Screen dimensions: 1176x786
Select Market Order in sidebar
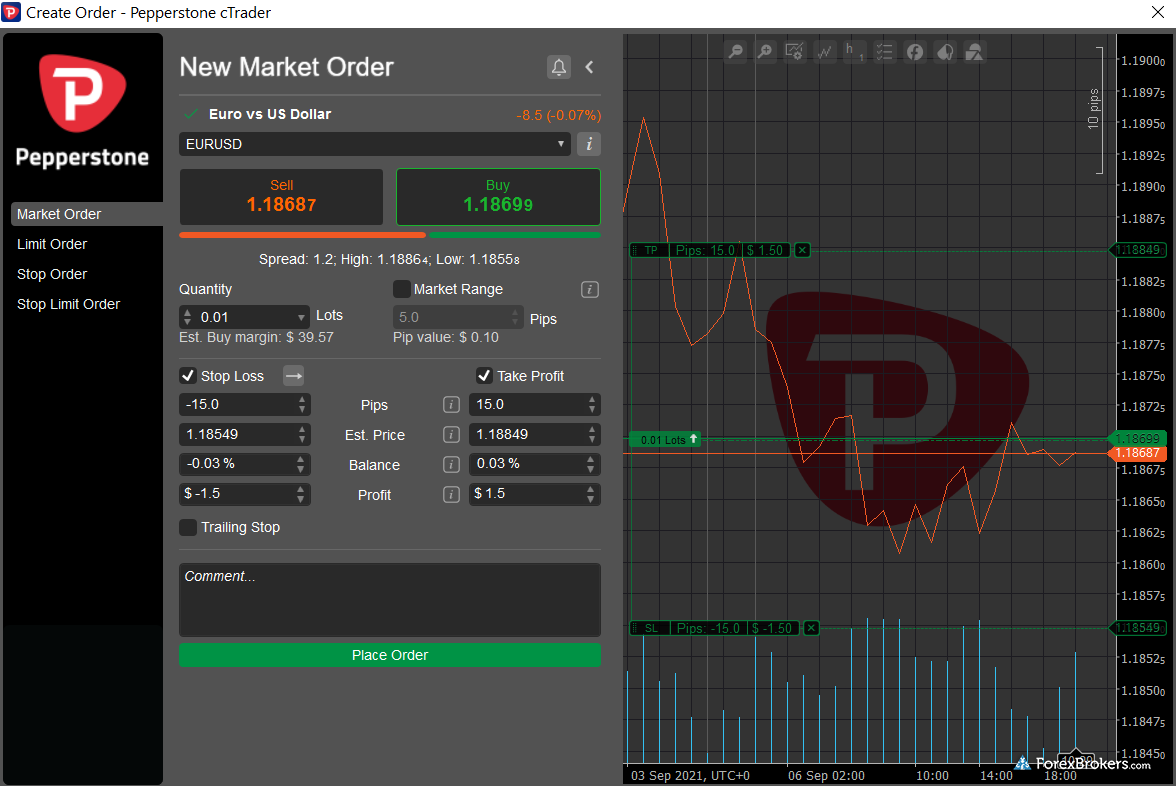click(x=86, y=214)
